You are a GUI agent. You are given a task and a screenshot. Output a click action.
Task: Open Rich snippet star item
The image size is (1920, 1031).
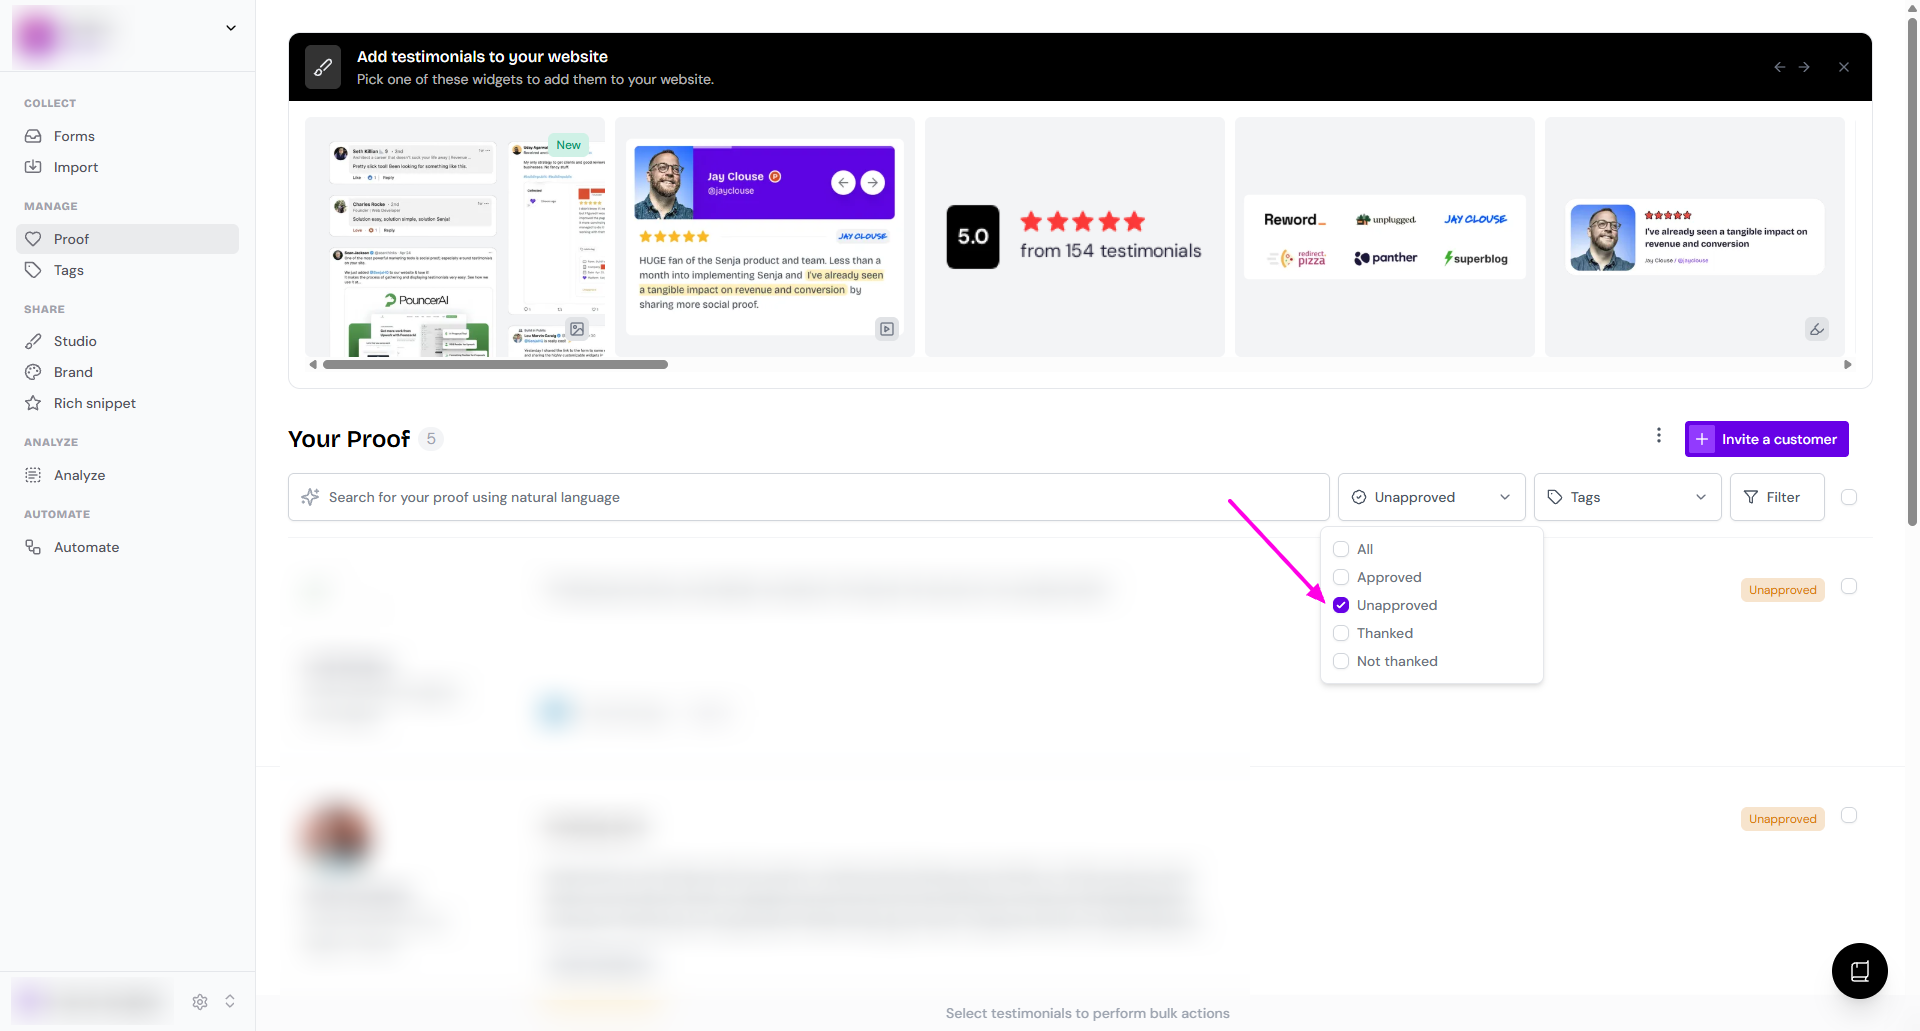click(94, 403)
